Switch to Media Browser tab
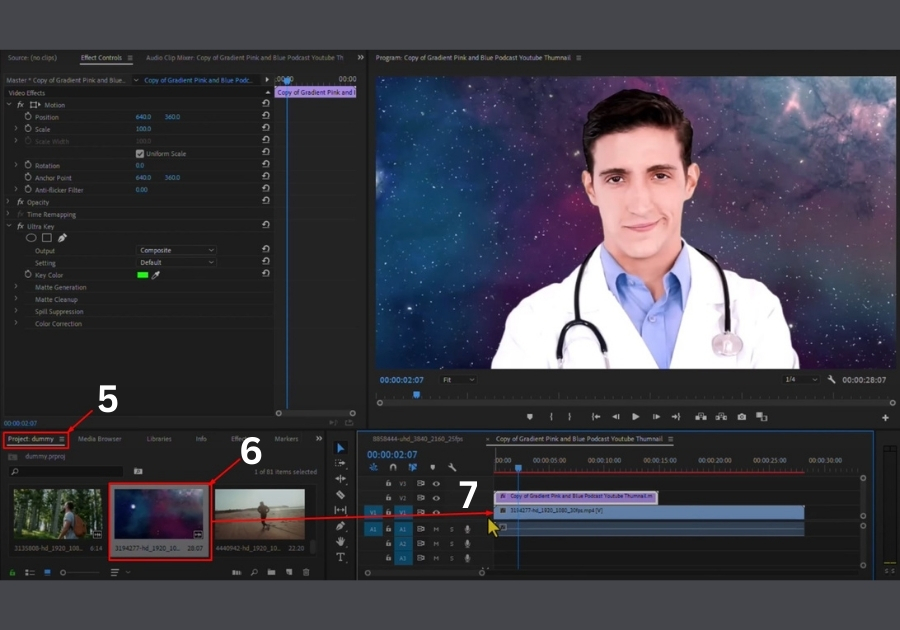The image size is (900, 630). [x=99, y=439]
